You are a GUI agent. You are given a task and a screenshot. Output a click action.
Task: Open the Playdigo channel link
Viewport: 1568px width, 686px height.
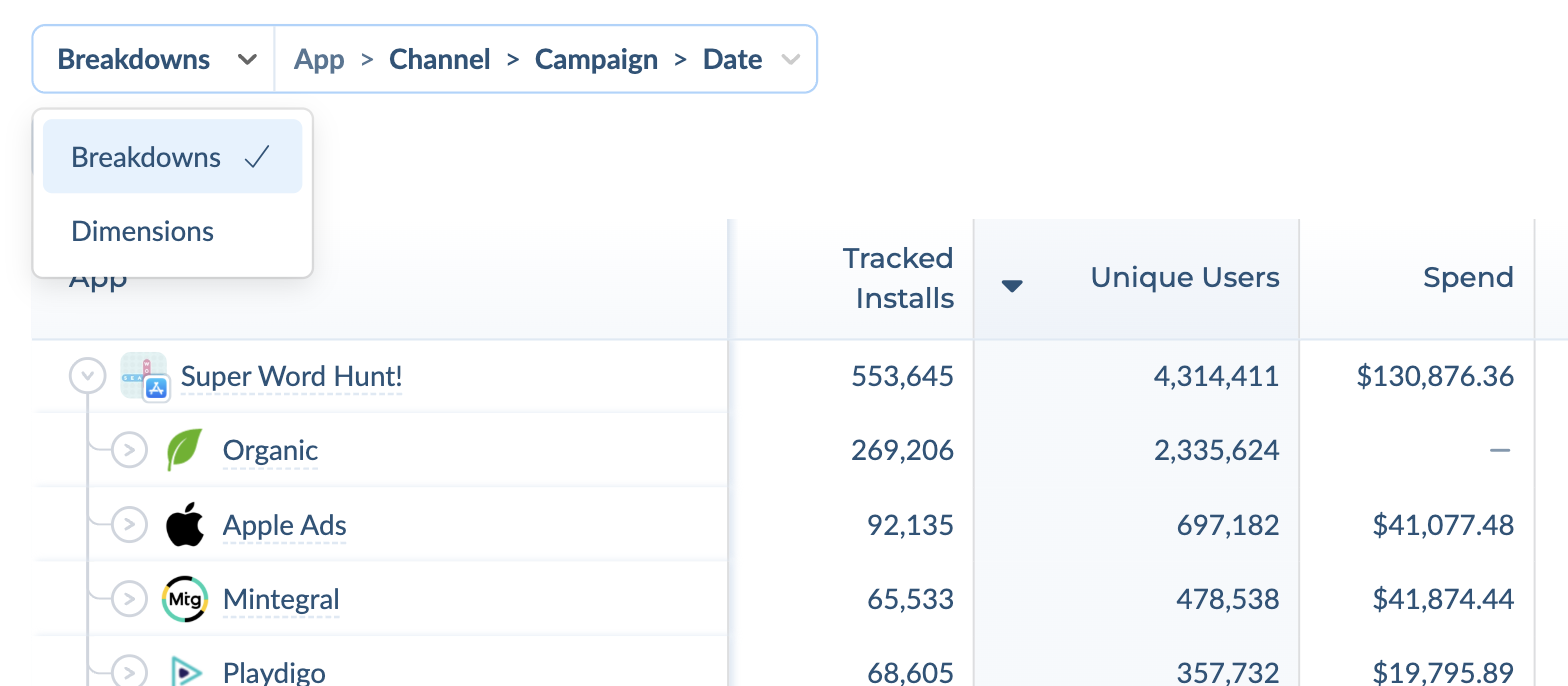point(274,672)
